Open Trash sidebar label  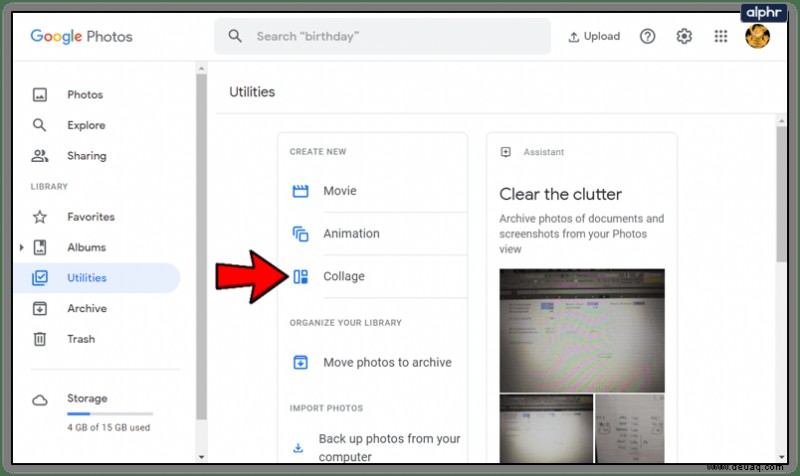pos(81,339)
